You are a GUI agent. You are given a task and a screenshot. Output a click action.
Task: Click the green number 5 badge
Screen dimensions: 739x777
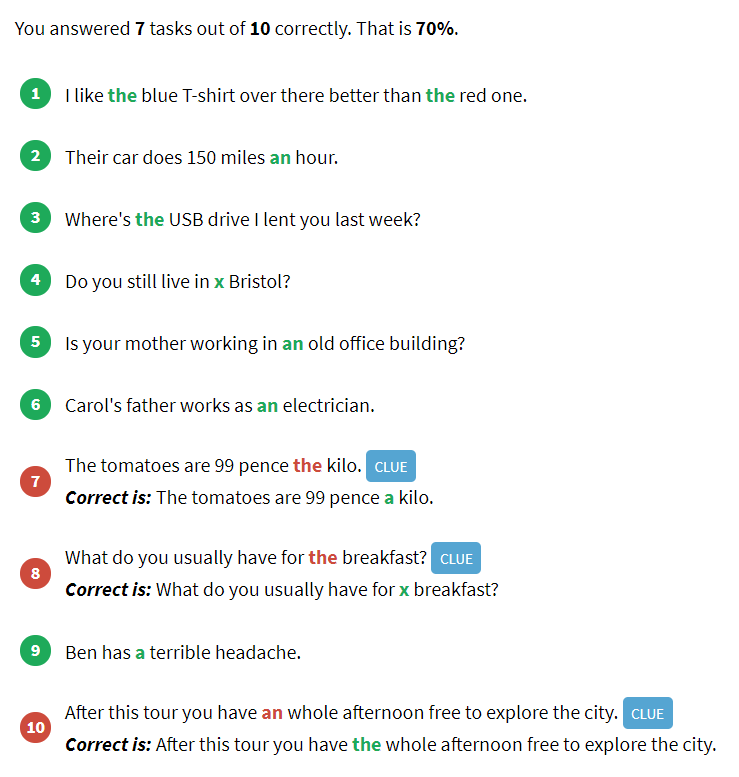[x=35, y=343]
